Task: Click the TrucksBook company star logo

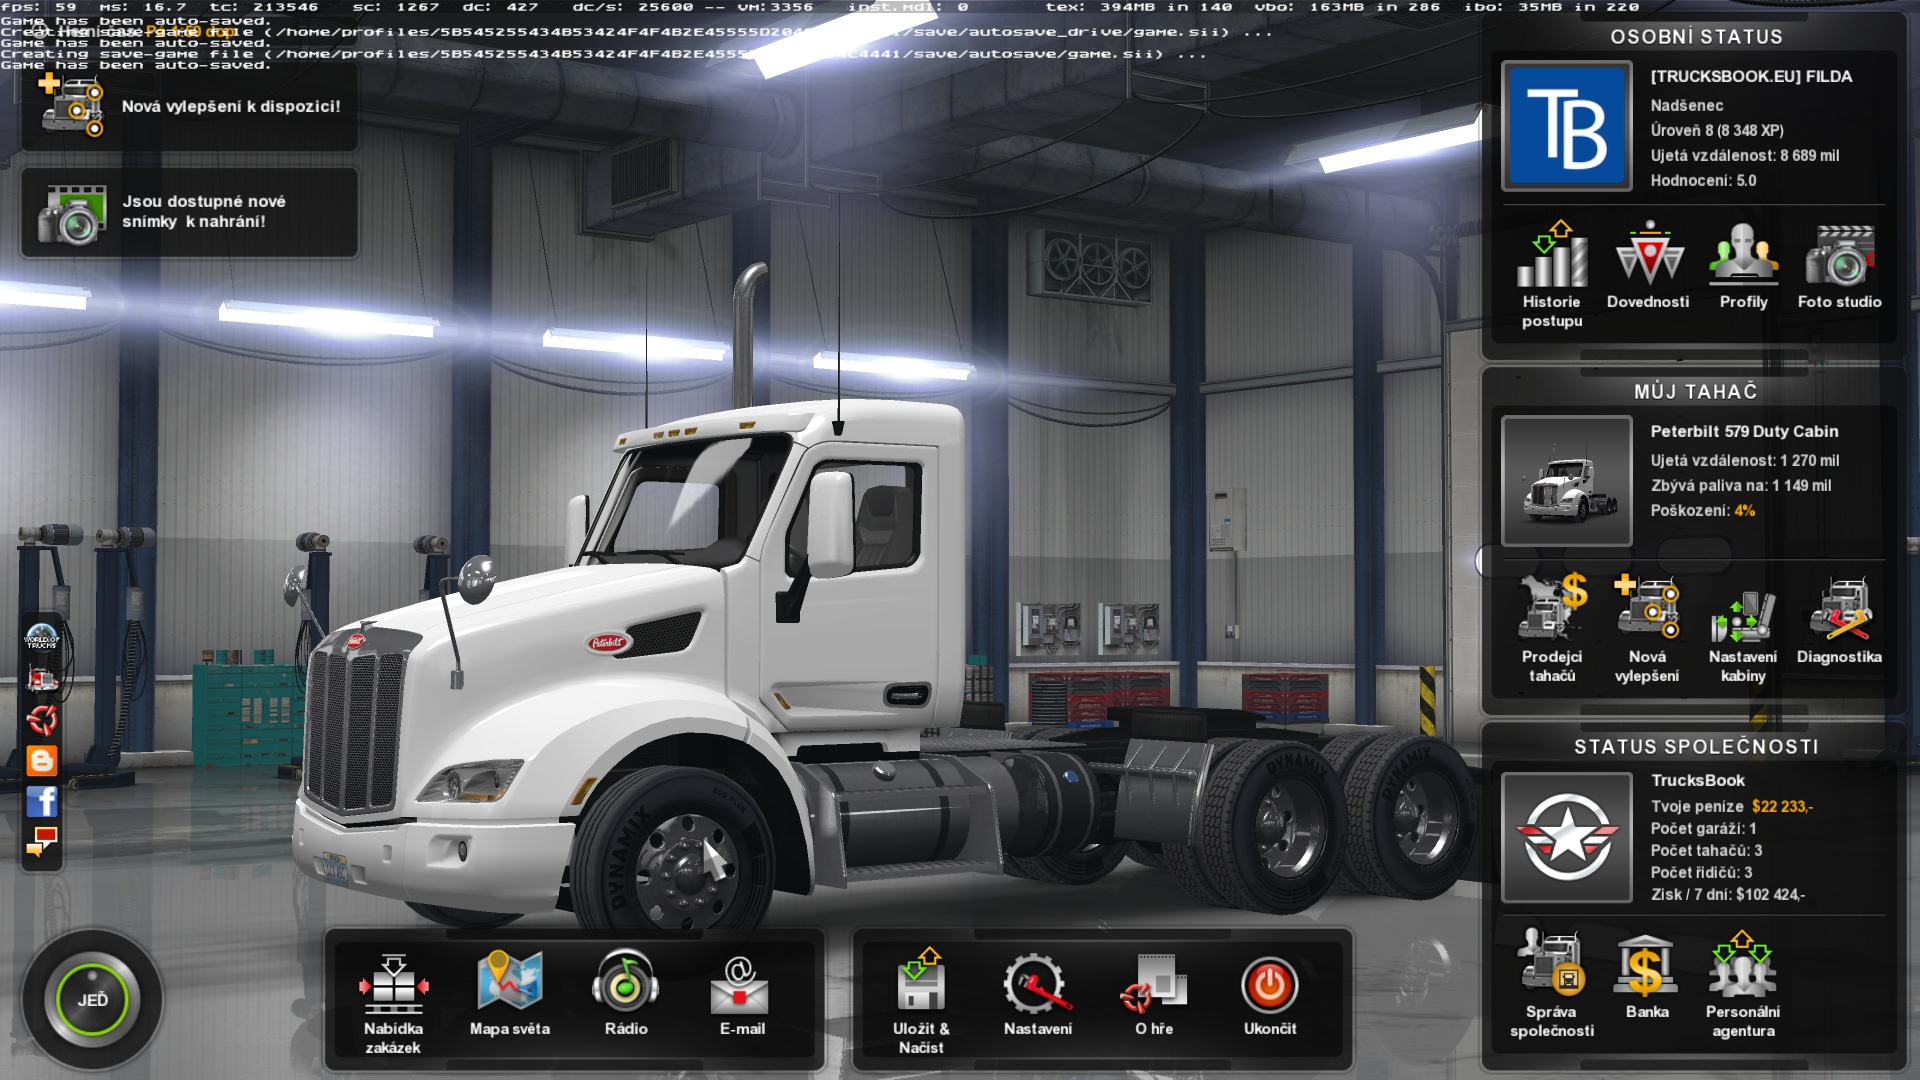Action: (1566, 837)
